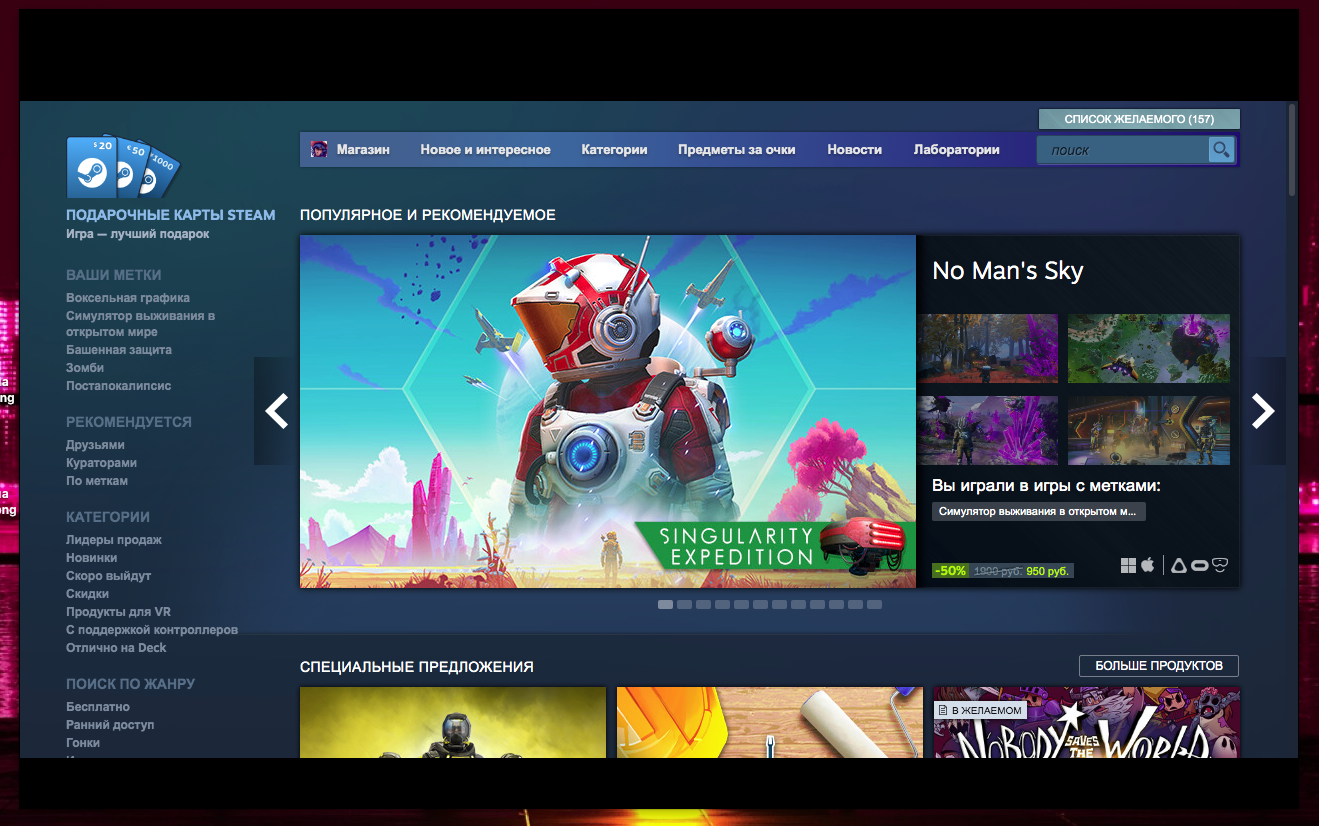Open the Скоро выйдут category
Screen dimensions: 1319x826
click(x=109, y=576)
